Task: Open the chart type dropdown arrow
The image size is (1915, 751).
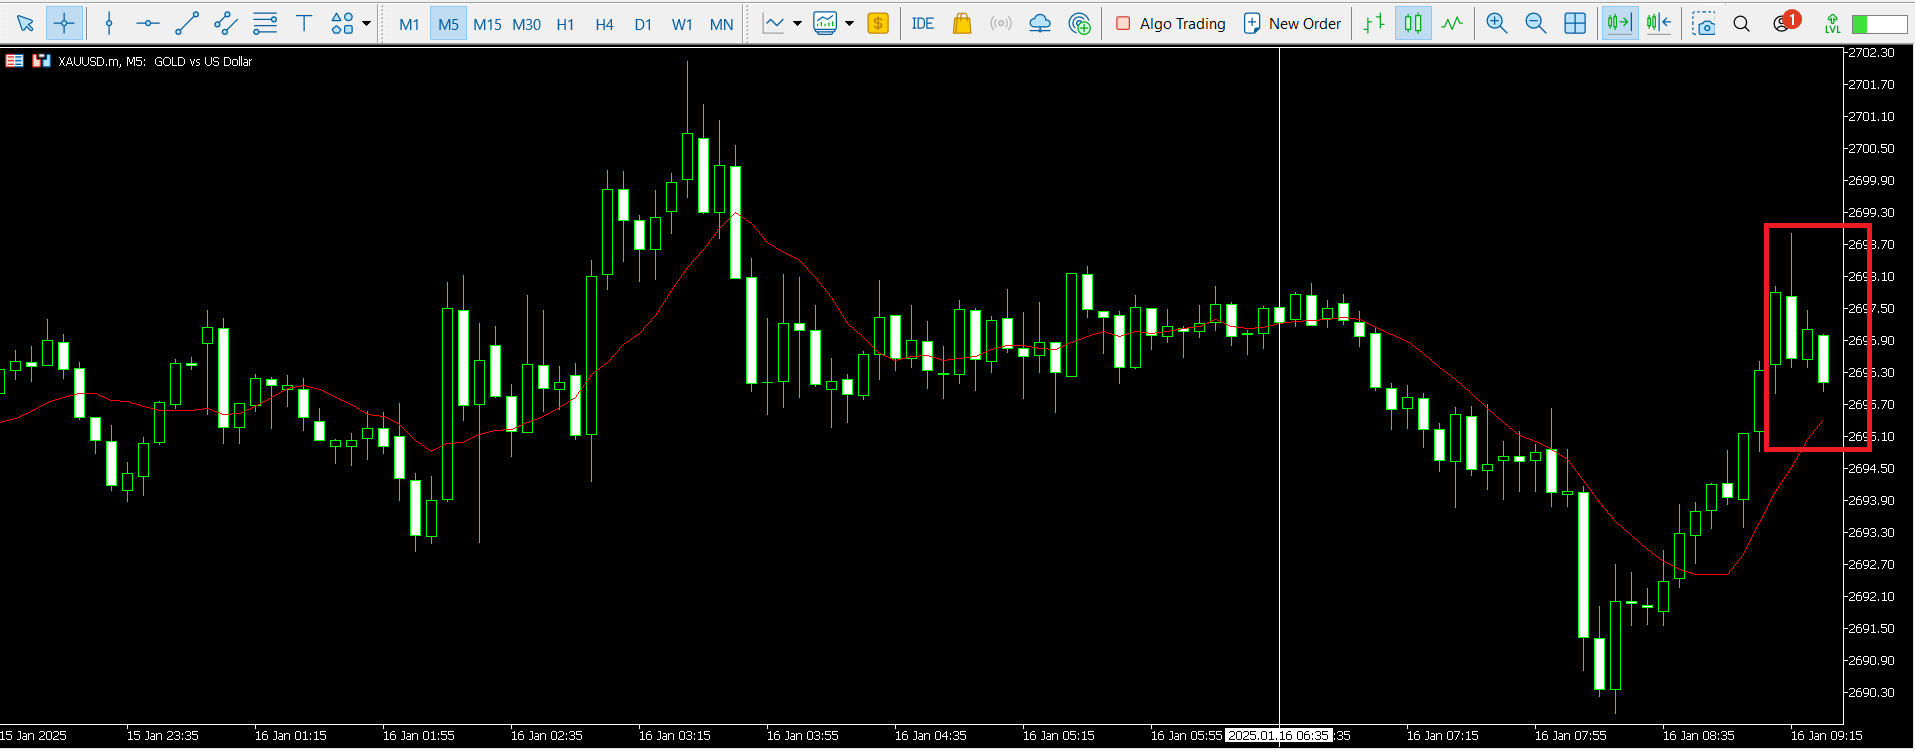Action: pyautogui.click(x=797, y=23)
